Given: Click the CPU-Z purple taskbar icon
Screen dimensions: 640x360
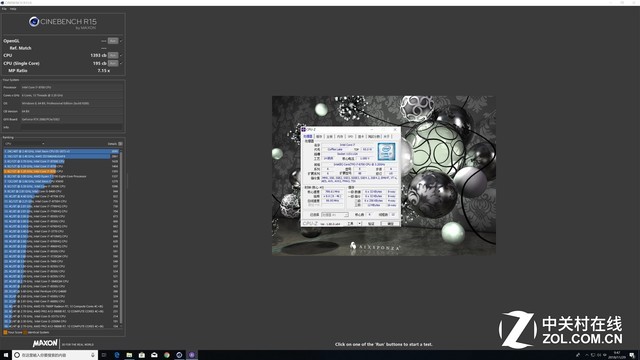Looking at the screenshot, I should tap(191, 355).
